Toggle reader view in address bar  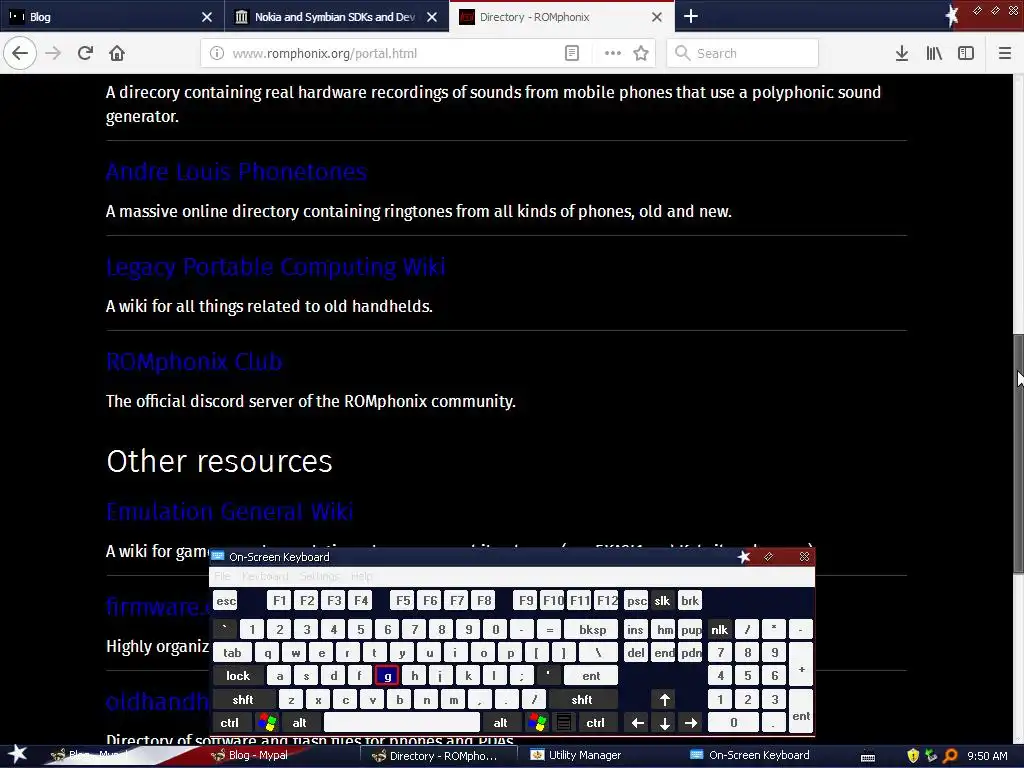pyautogui.click(x=571, y=54)
